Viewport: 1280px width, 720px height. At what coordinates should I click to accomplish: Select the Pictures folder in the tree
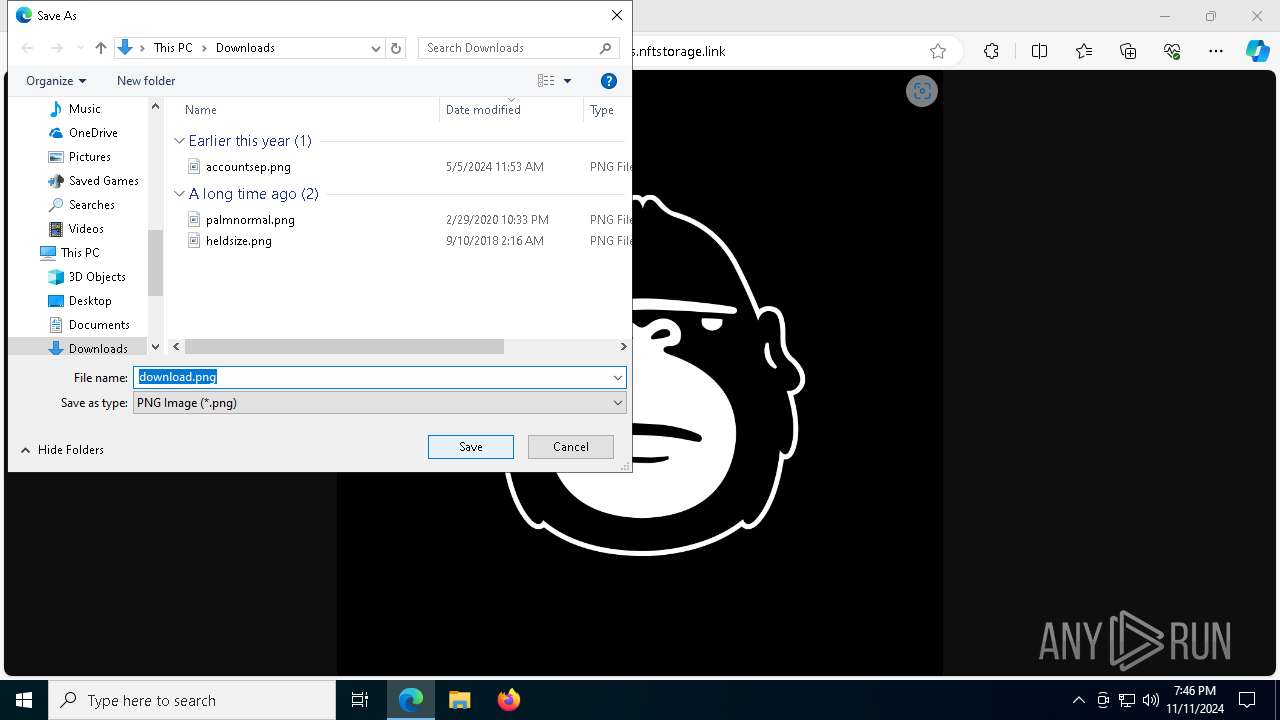click(89, 157)
